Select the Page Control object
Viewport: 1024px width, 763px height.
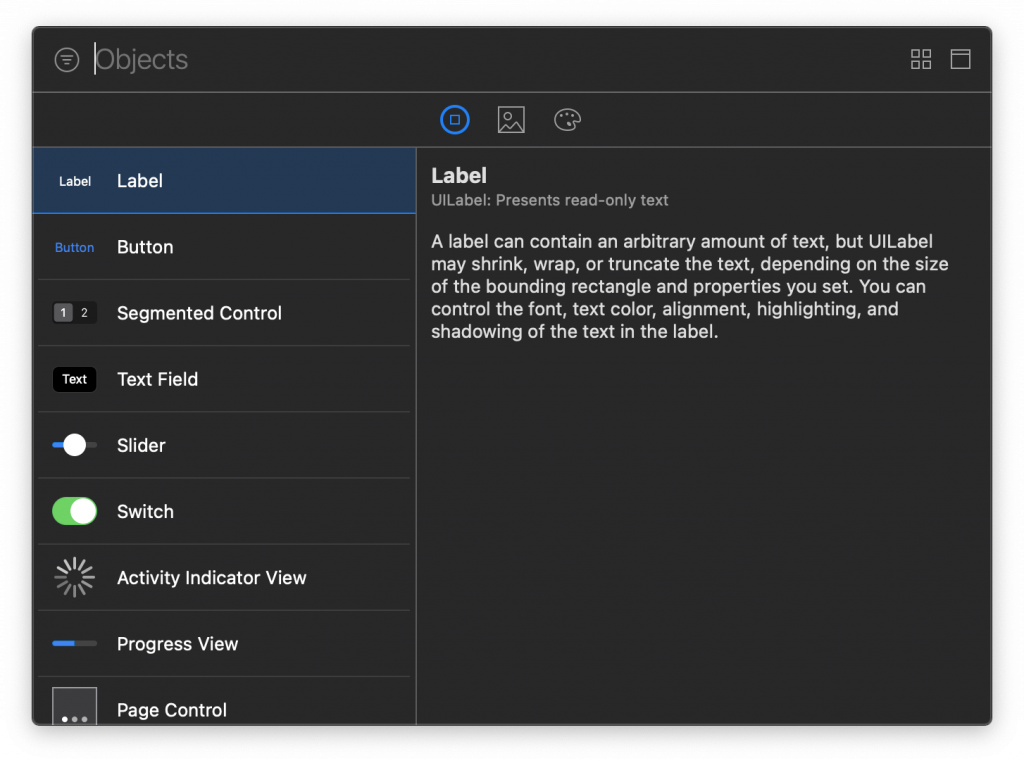[x=224, y=708]
